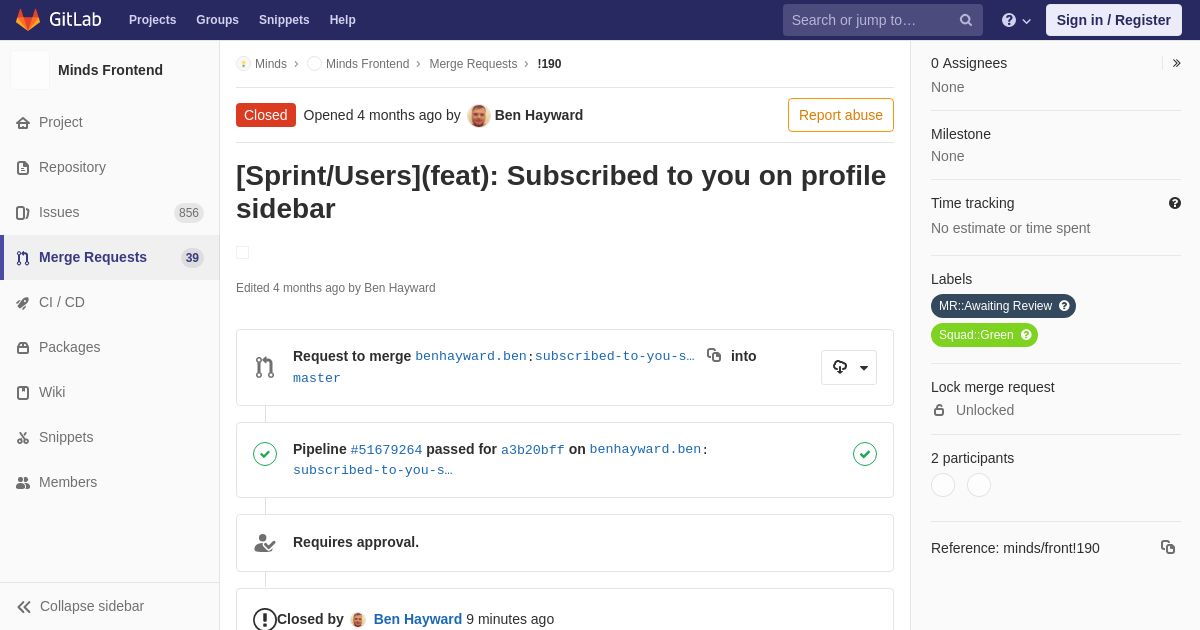Open the Groups menu

click(217, 20)
